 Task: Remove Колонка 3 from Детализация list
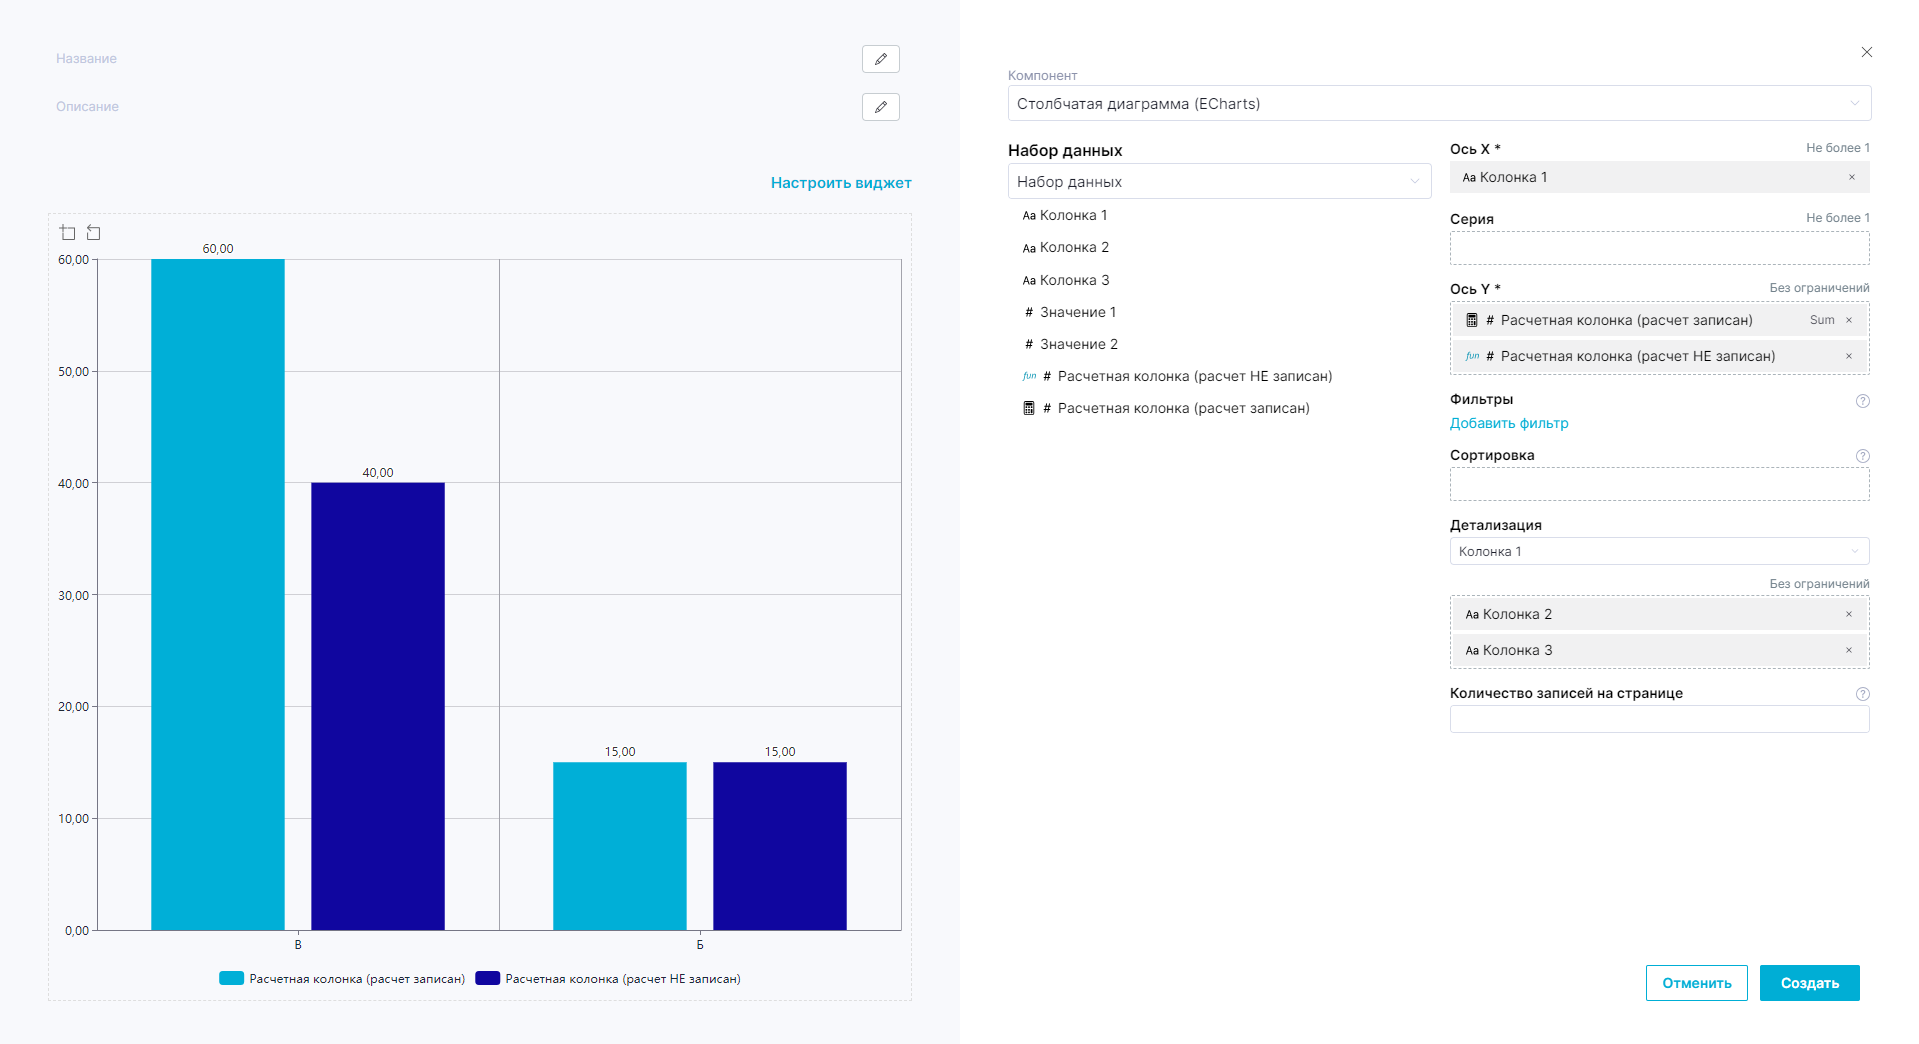coord(1848,650)
